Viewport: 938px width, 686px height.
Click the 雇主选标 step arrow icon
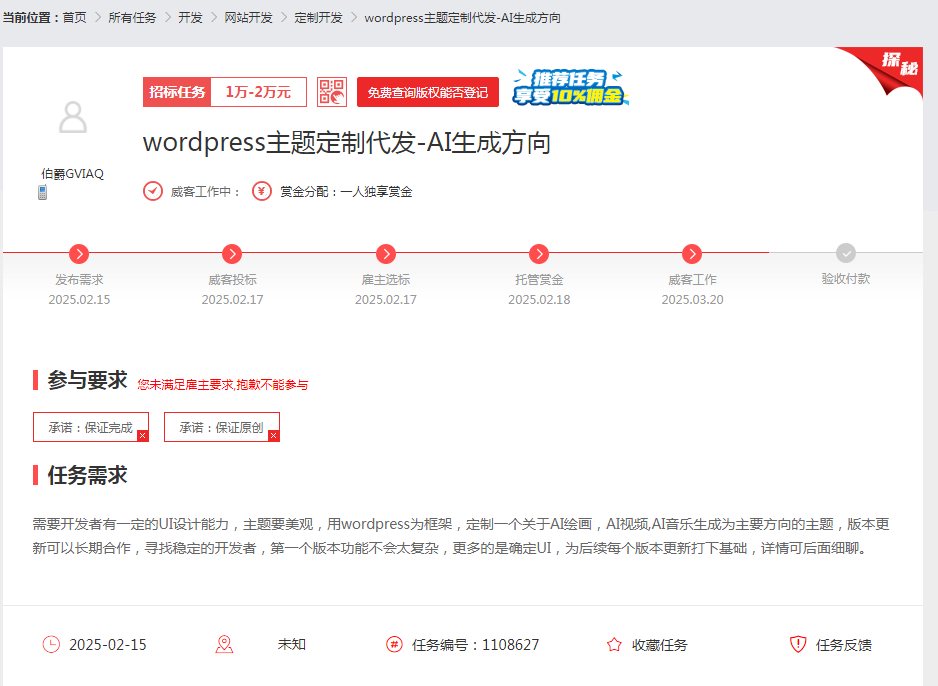click(x=386, y=254)
